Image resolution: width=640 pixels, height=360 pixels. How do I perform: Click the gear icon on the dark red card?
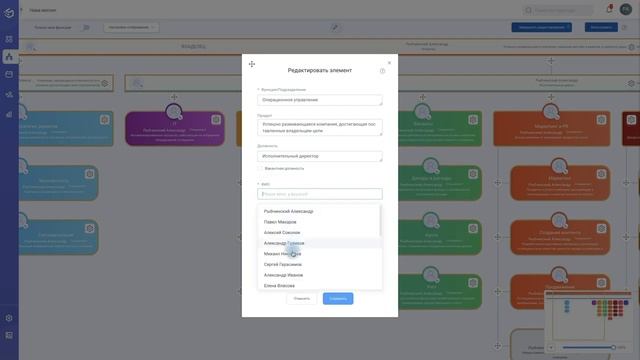[631, 120]
